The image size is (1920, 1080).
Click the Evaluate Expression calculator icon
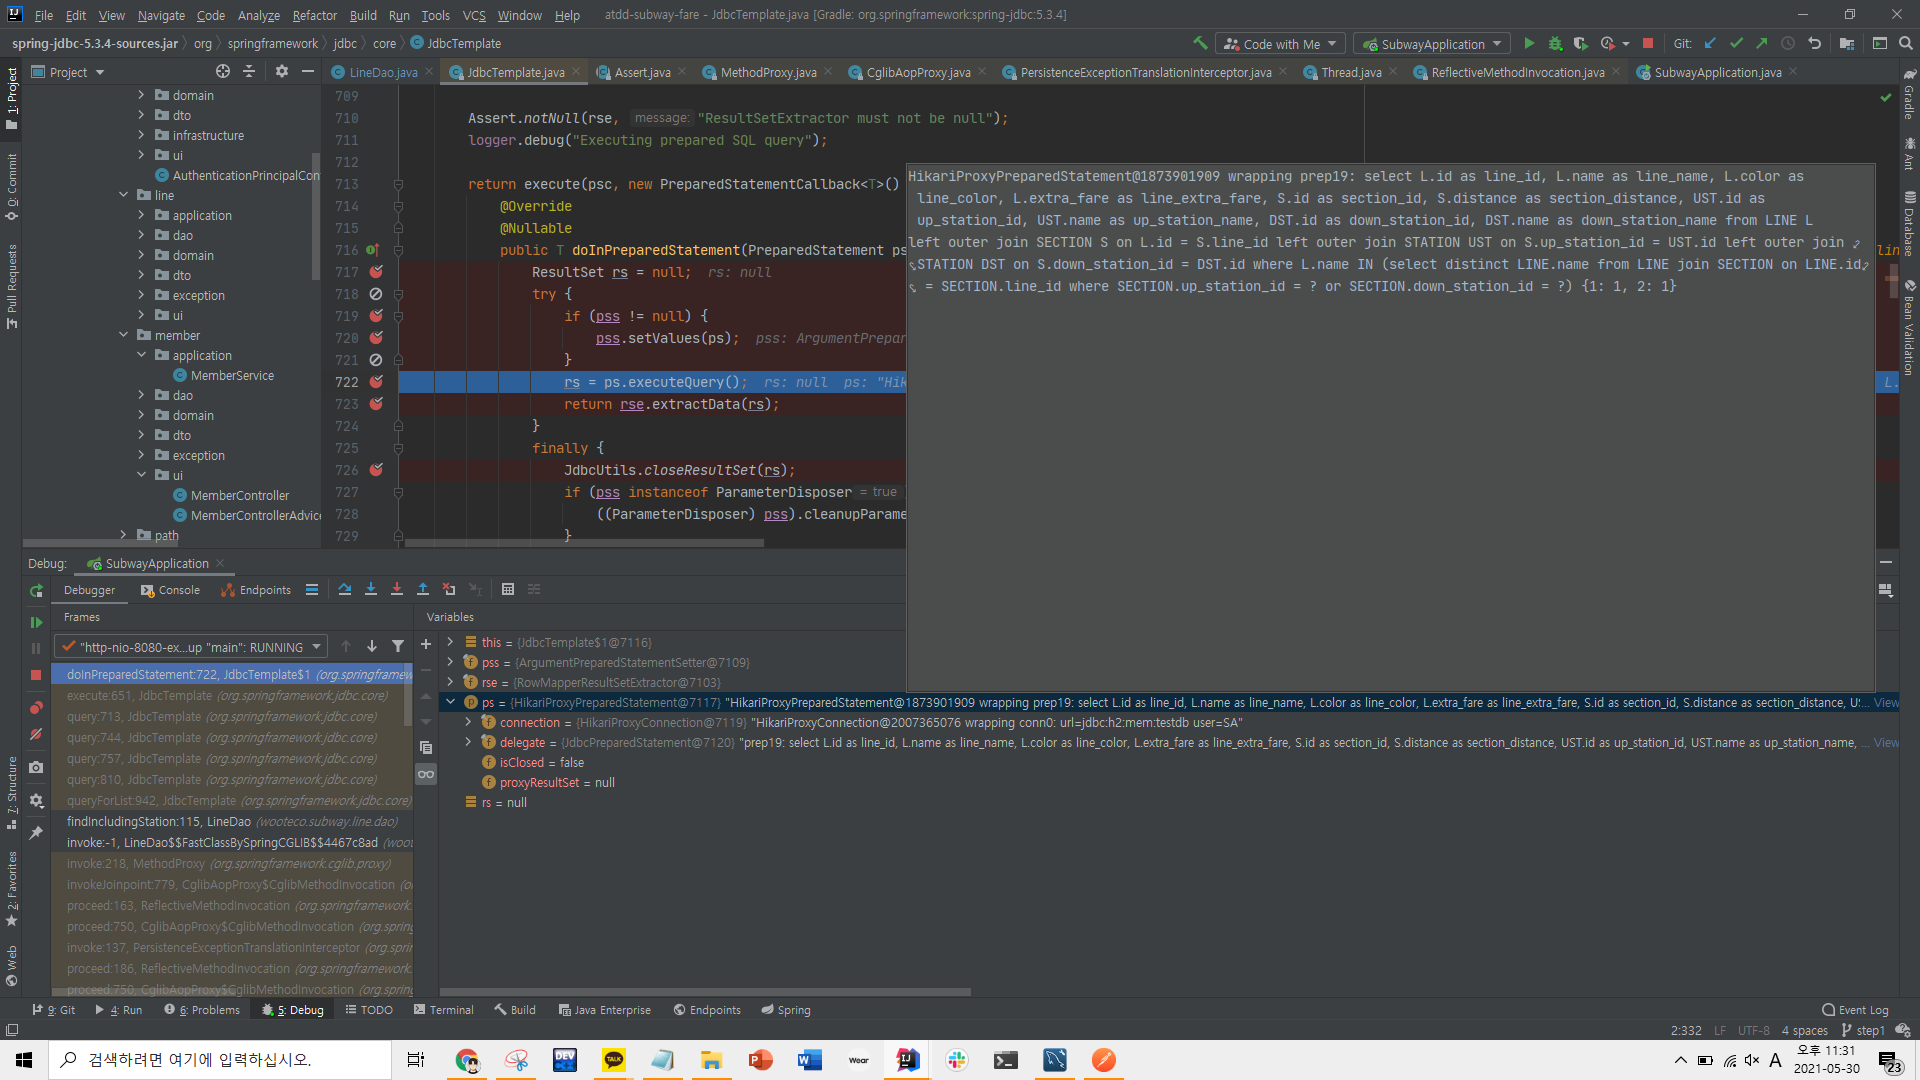pos(508,590)
